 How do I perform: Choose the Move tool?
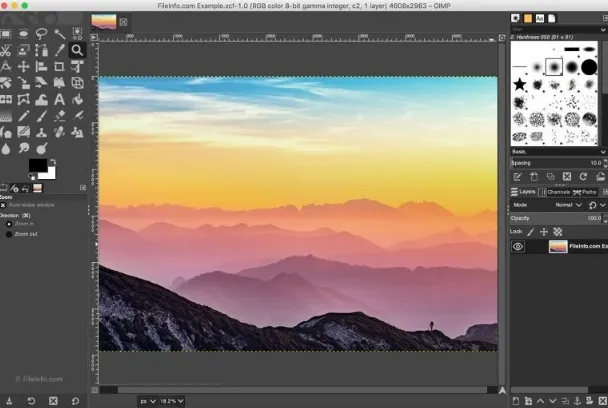(x=23, y=67)
